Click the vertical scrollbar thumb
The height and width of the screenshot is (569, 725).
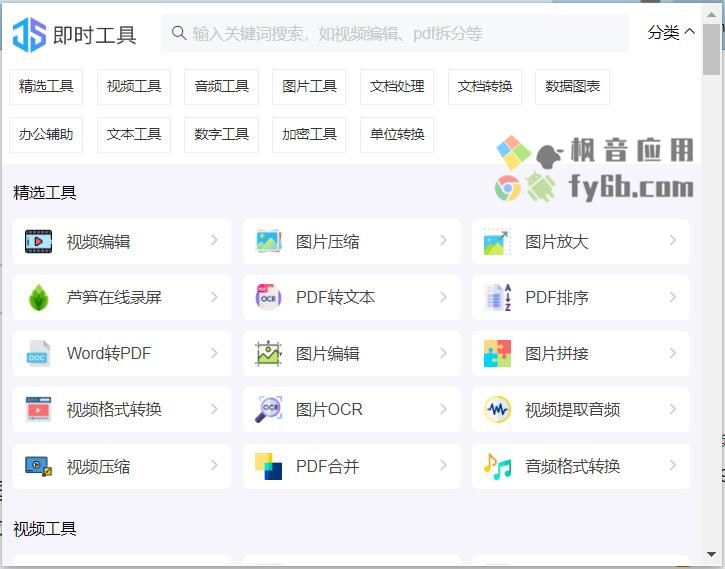pos(712,49)
